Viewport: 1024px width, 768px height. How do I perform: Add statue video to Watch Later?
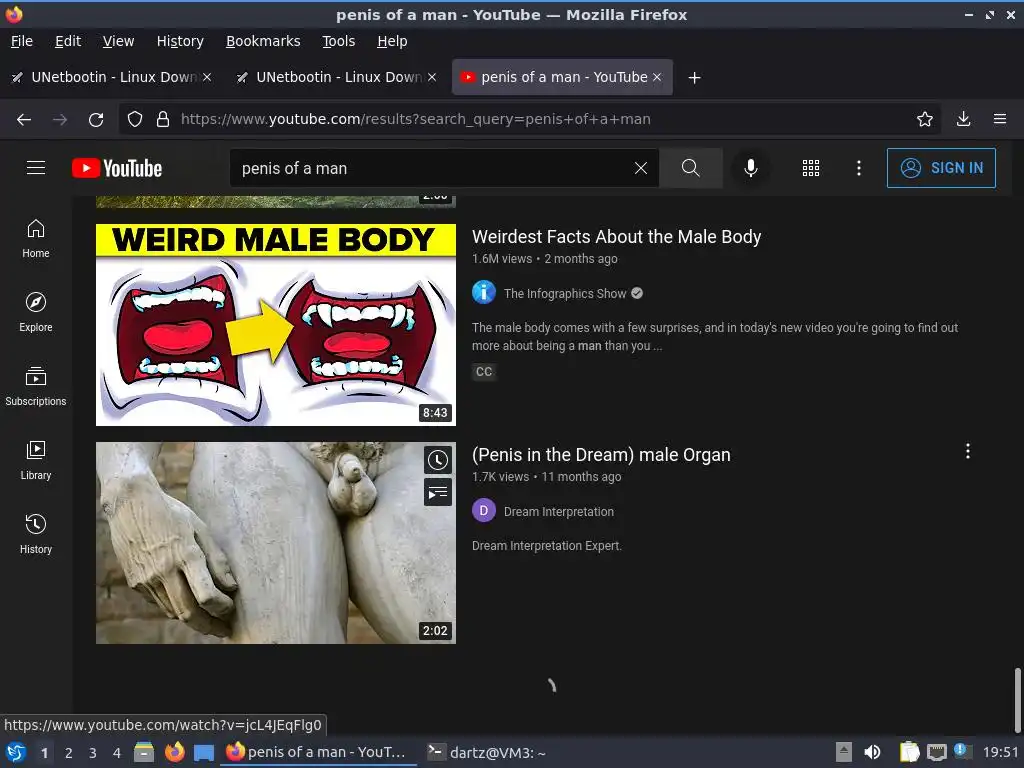tap(438, 460)
